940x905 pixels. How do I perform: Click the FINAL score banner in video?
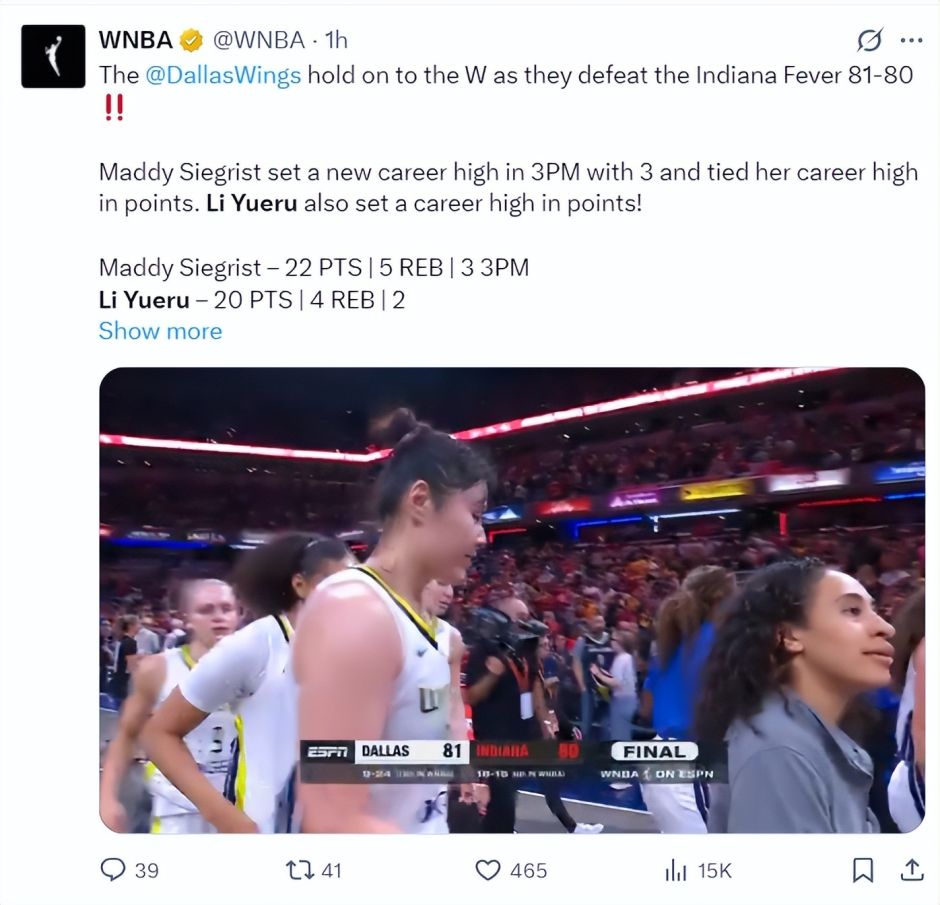point(655,752)
